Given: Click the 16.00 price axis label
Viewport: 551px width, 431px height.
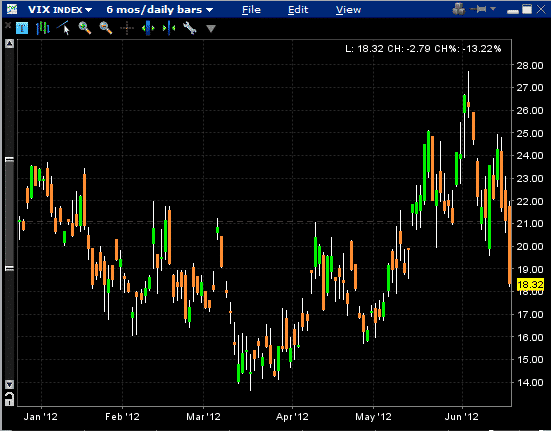Looking at the screenshot, I should tap(530, 337).
